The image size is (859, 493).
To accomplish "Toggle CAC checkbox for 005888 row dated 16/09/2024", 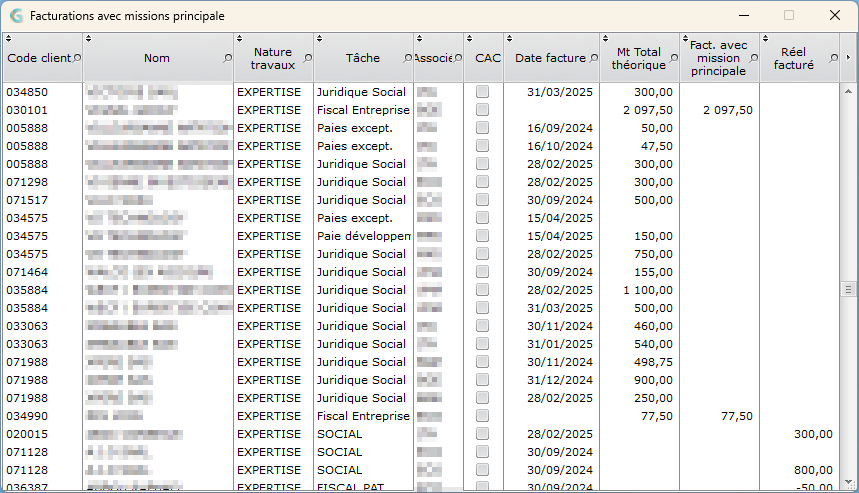I will click(x=482, y=128).
